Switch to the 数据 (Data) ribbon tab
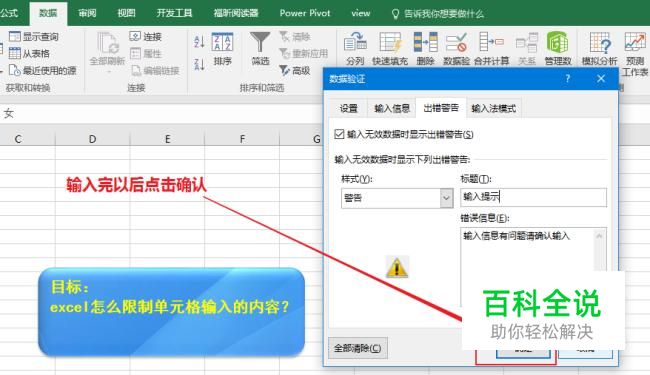650x375 pixels. point(48,13)
